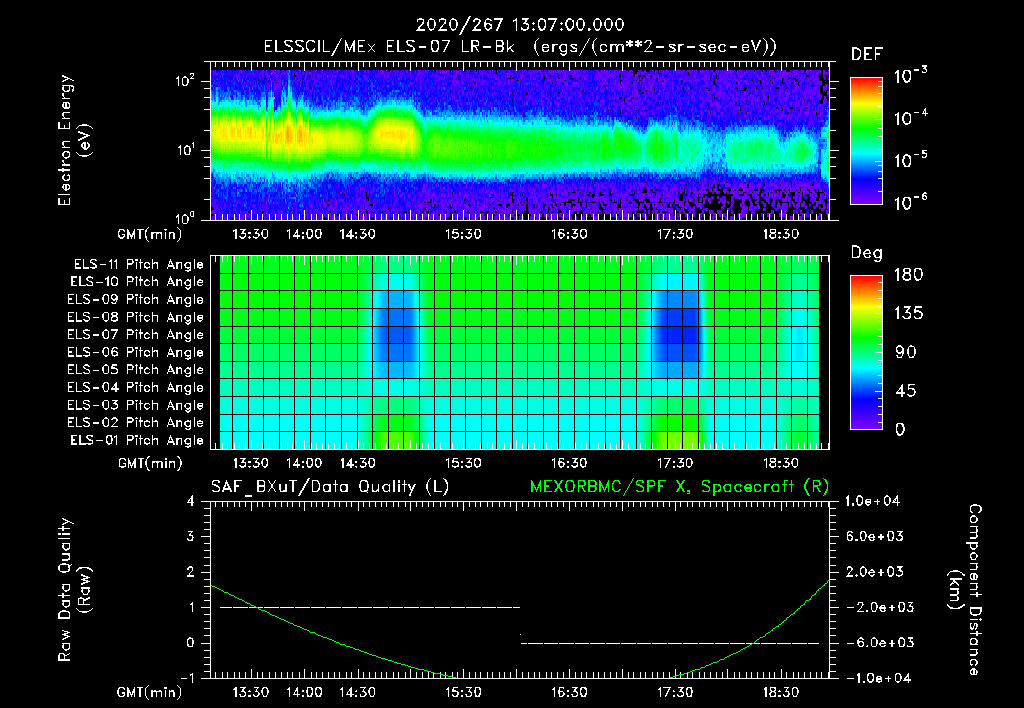This screenshot has width=1024, height=708.
Task: Click the ELS-10 Pitch Angle row label
Action: [x=137, y=282]
